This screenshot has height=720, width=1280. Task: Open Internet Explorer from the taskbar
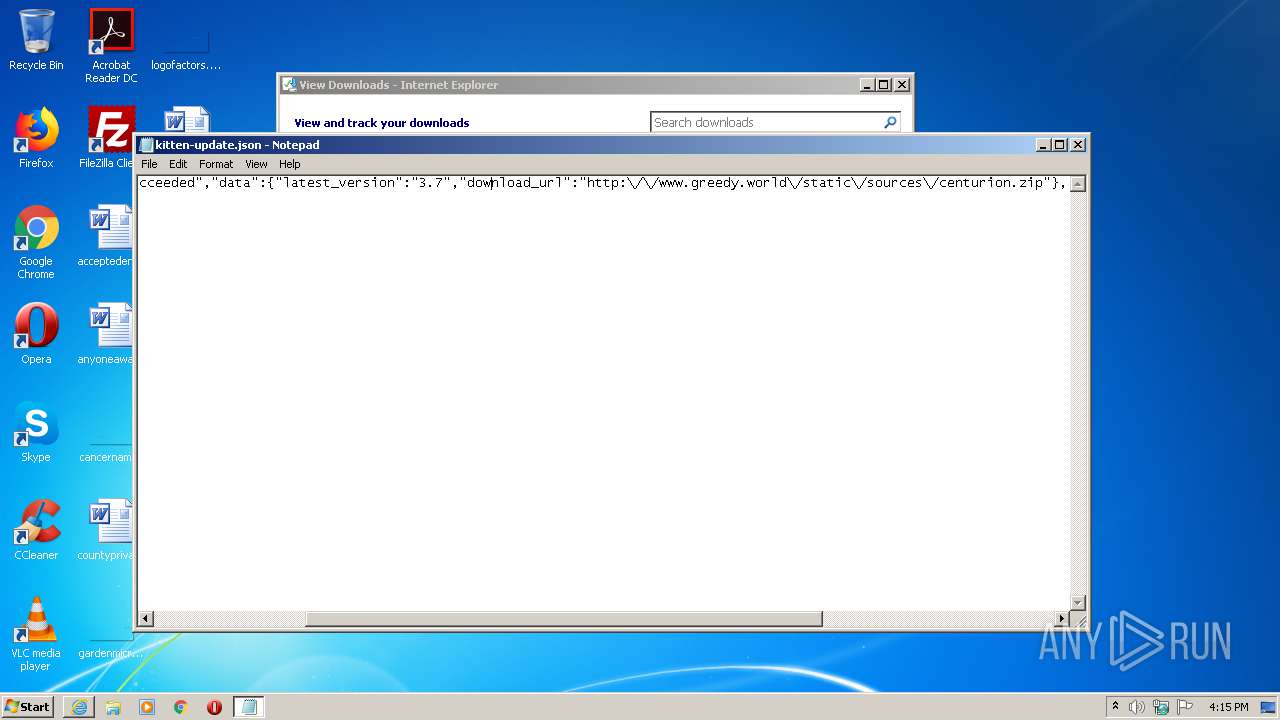point(79,706)
